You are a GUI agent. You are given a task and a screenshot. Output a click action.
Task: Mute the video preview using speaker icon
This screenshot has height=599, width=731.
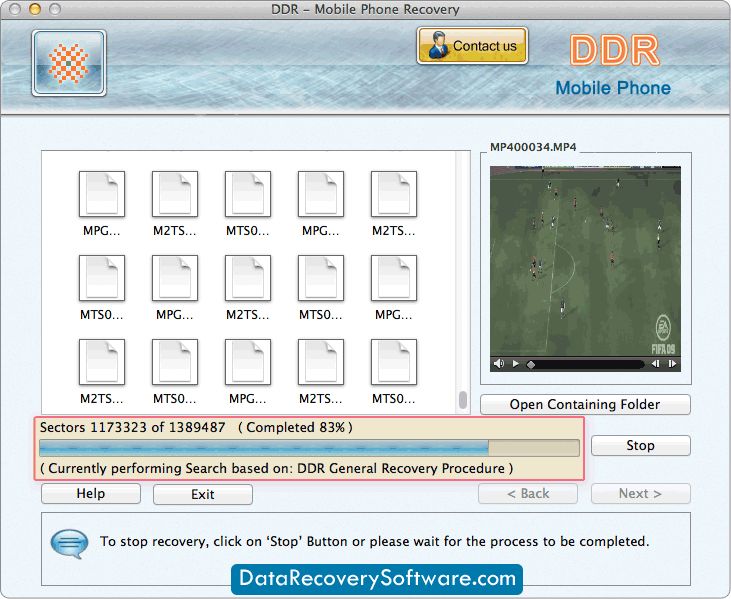coord(499,364)
